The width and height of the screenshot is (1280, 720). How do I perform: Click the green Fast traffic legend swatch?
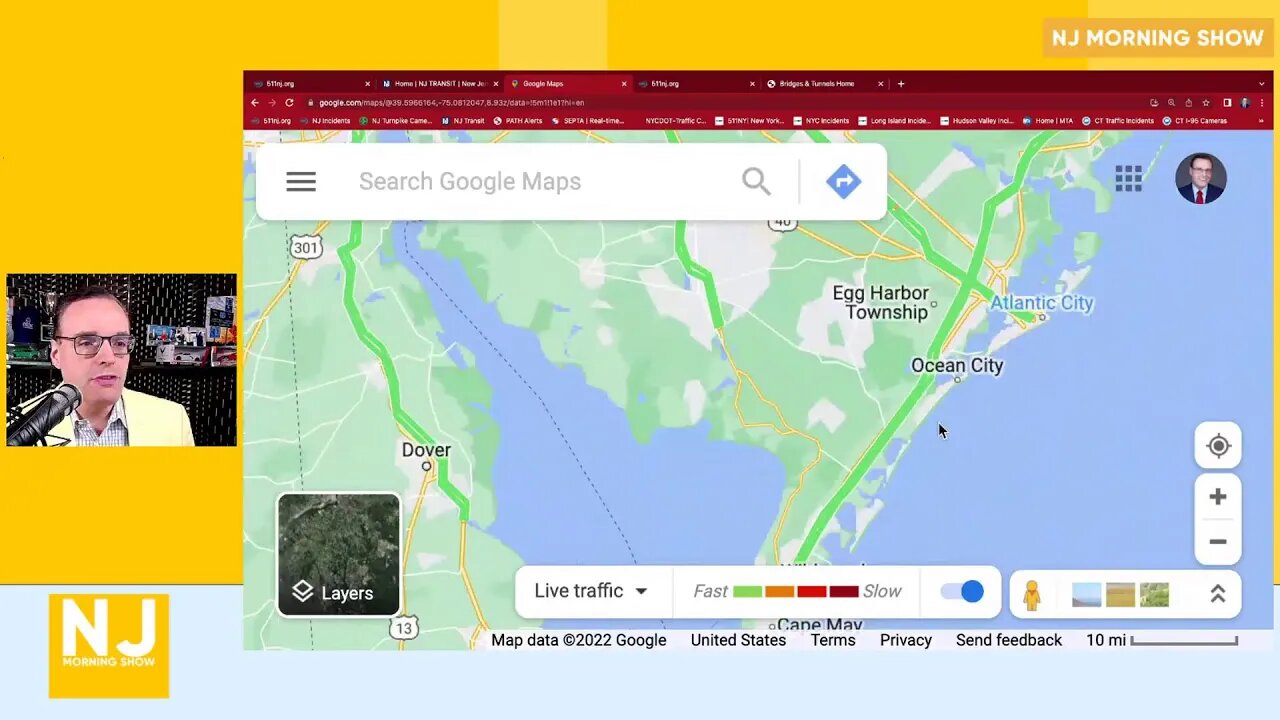point(747,592)
